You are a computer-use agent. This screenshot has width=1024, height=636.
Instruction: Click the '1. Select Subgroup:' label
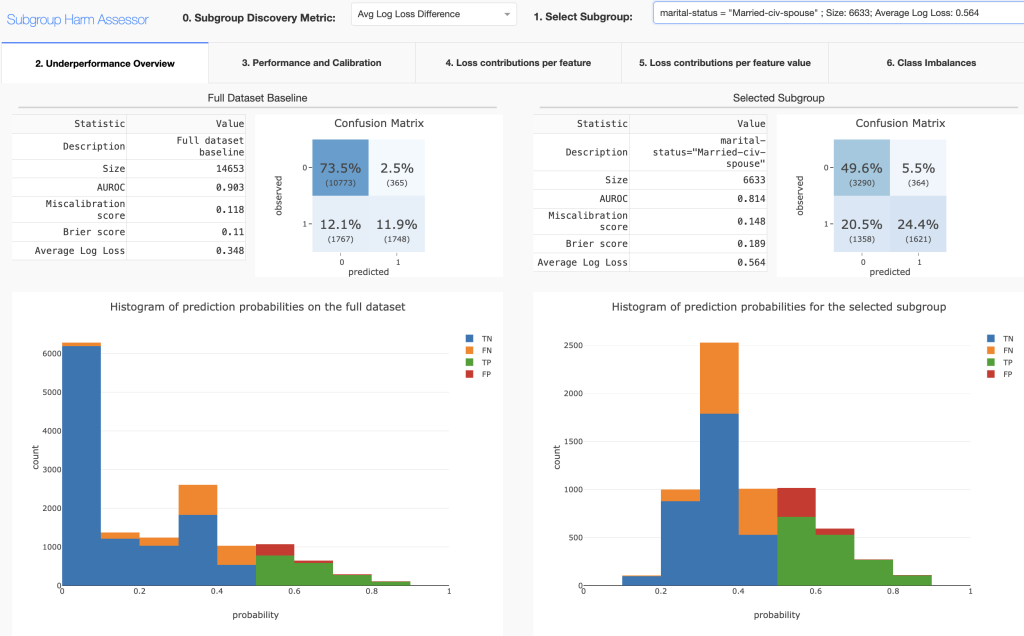[x=583, y=17]
